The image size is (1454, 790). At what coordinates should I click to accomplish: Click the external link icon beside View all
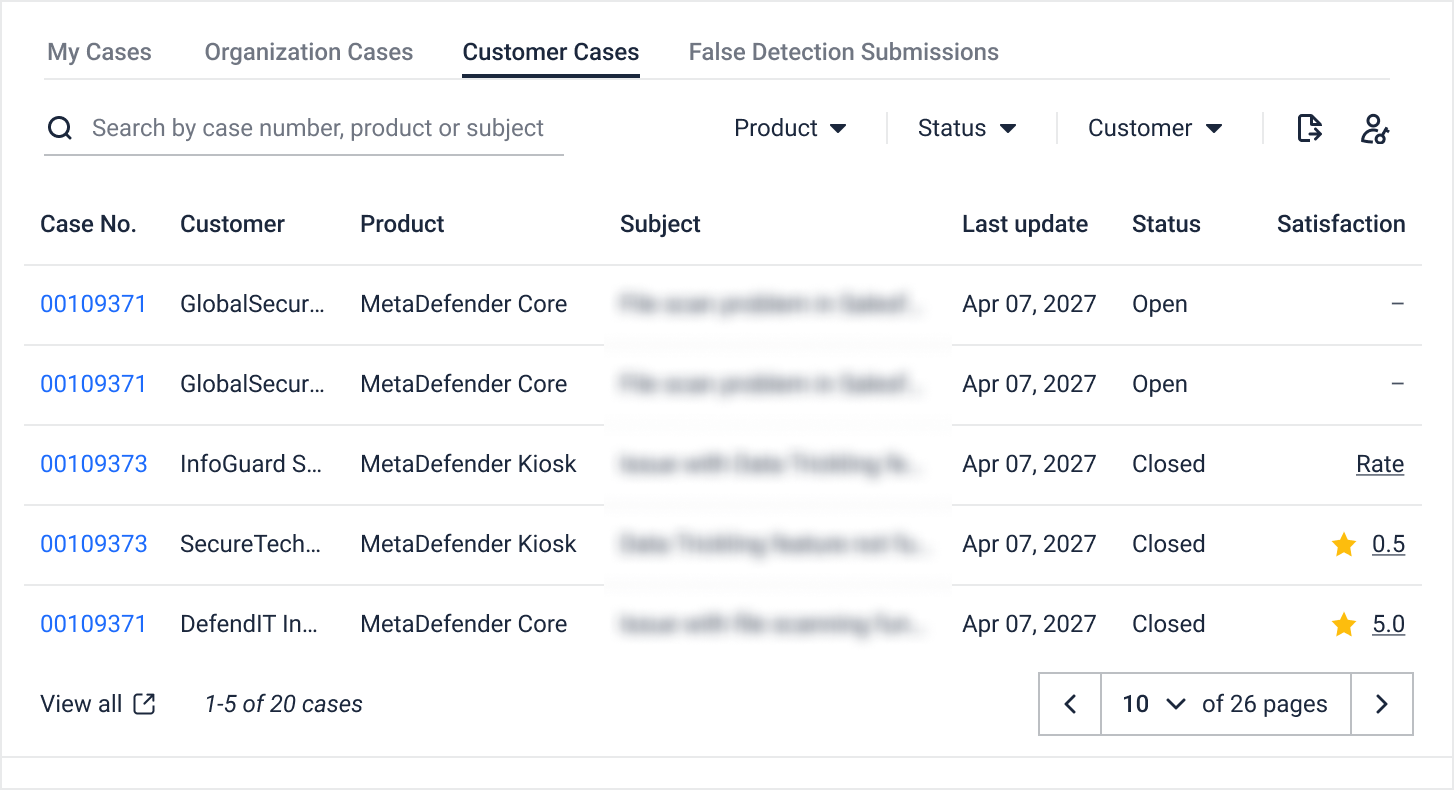click(x=145, y=704)
